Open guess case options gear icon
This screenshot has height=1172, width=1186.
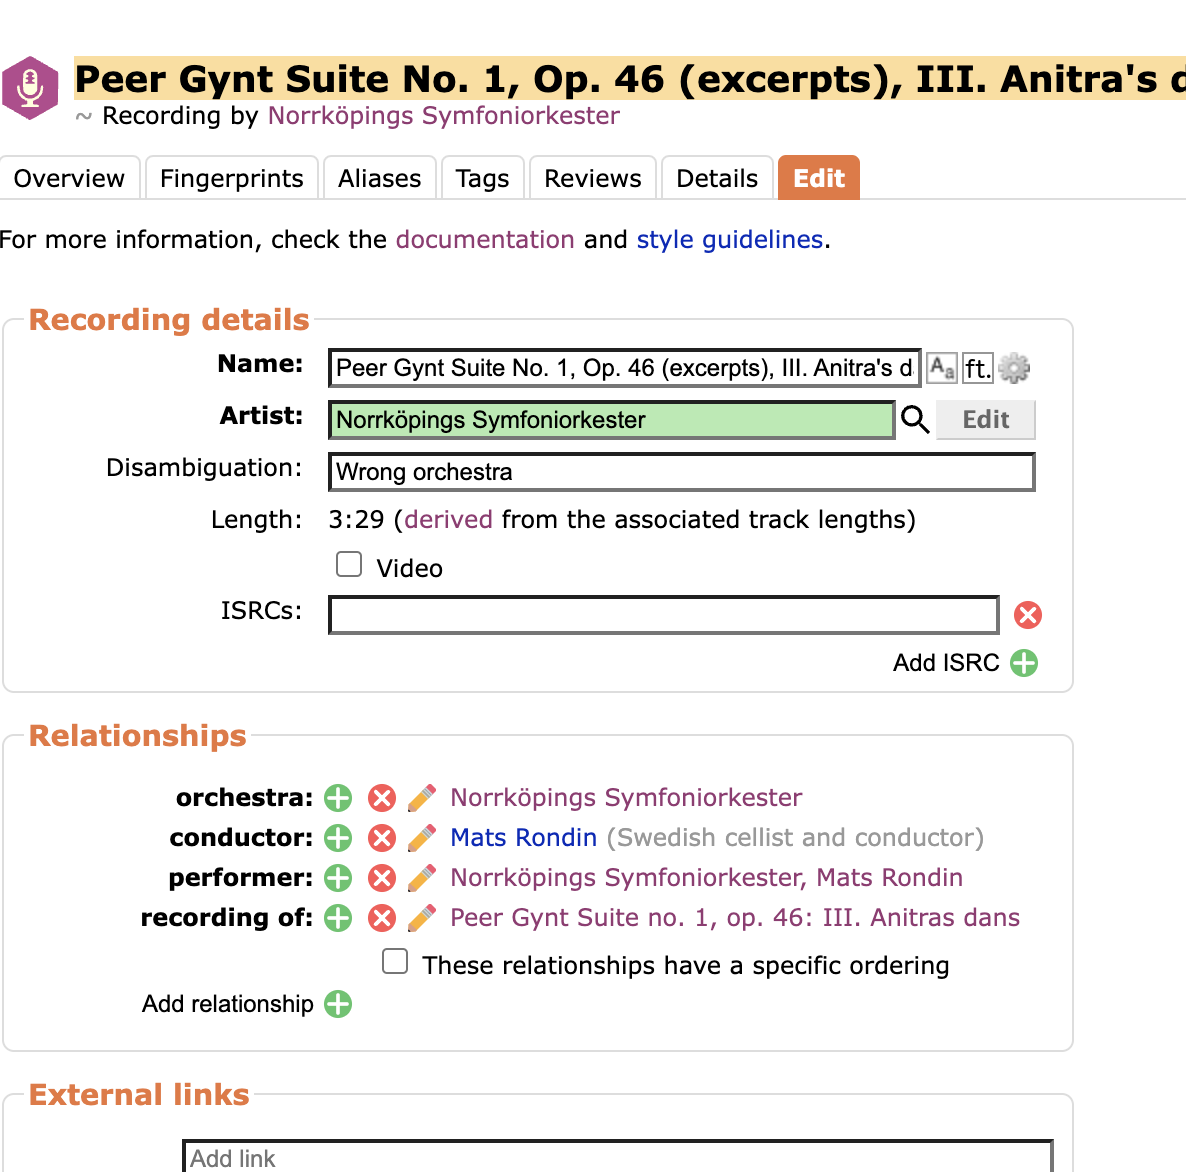pos(1014,368)
